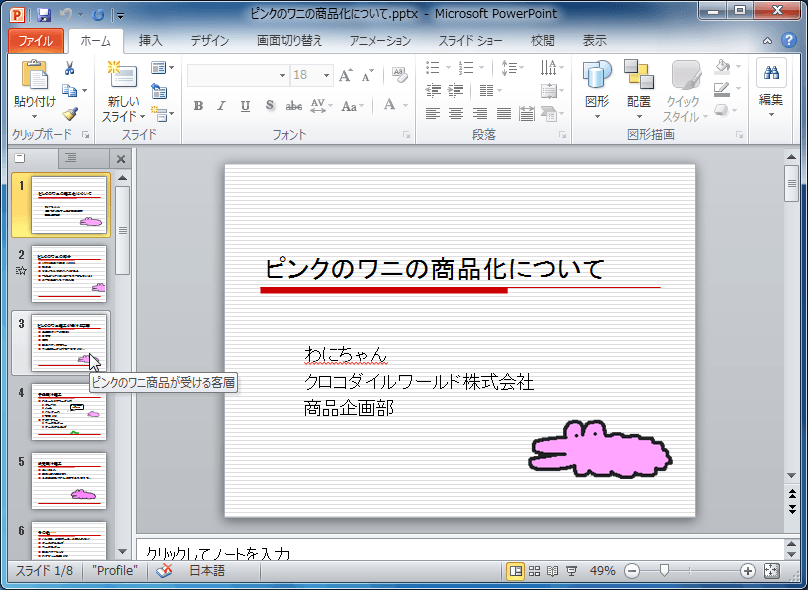Toggle Underline formatting

coord(245,106)
